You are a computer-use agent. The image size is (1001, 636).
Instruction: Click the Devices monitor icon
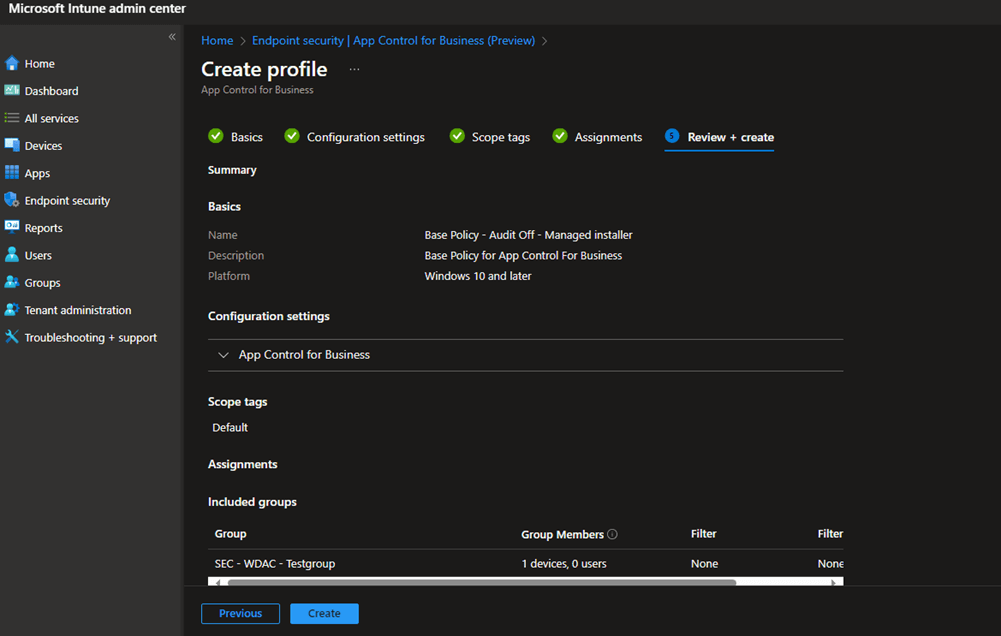click(x=11, y=145)
